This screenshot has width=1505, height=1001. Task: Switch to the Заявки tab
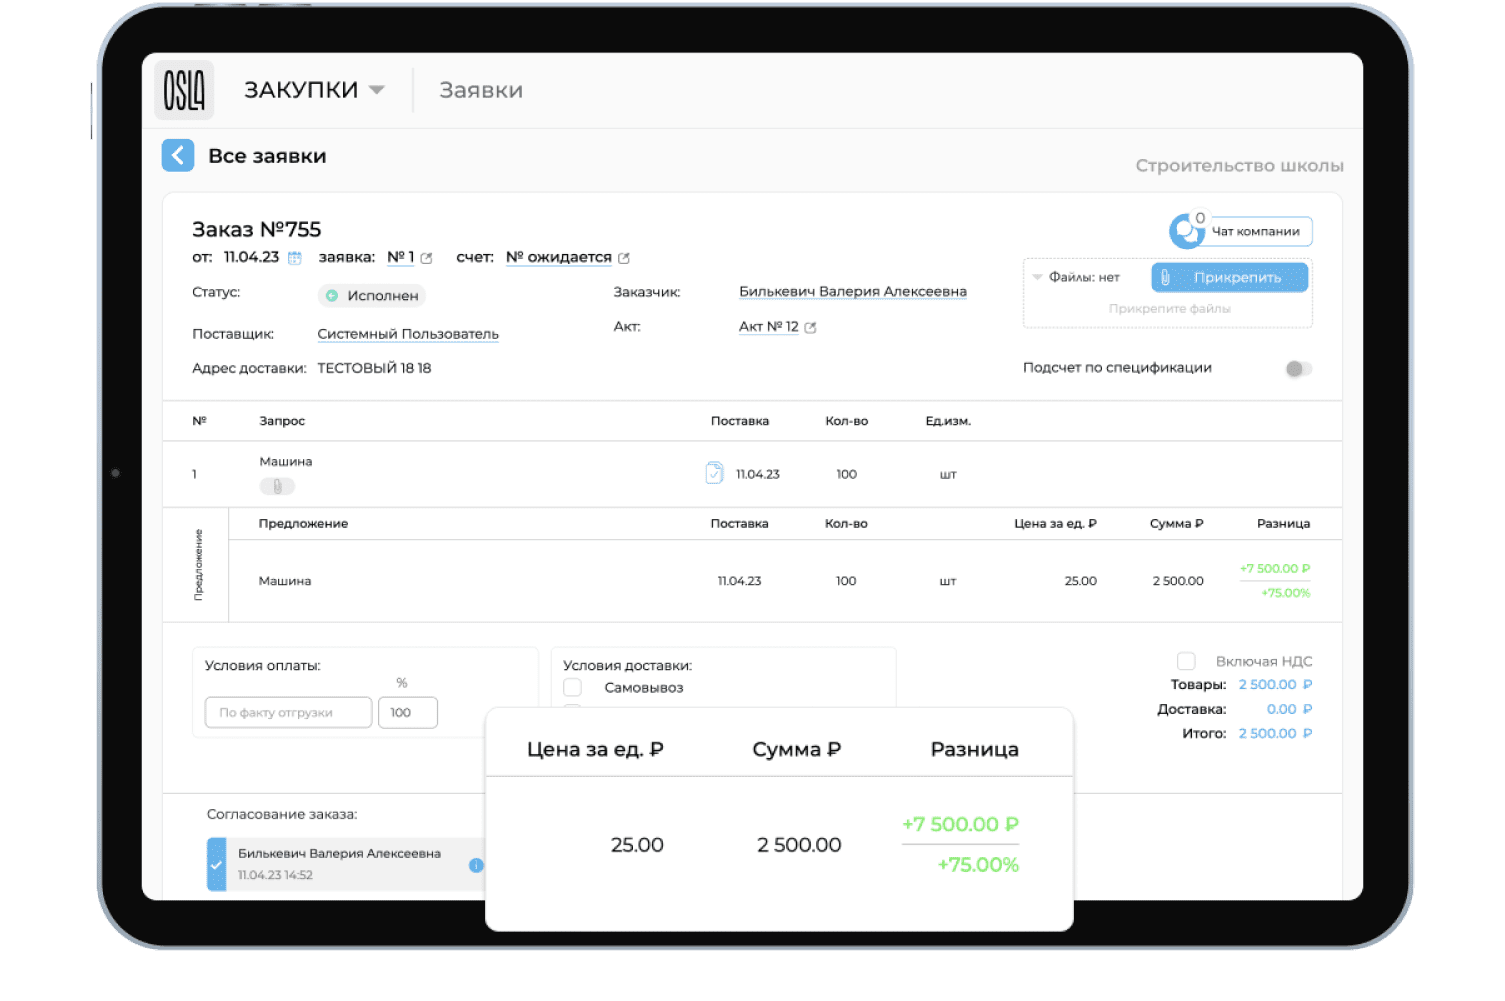481,90
